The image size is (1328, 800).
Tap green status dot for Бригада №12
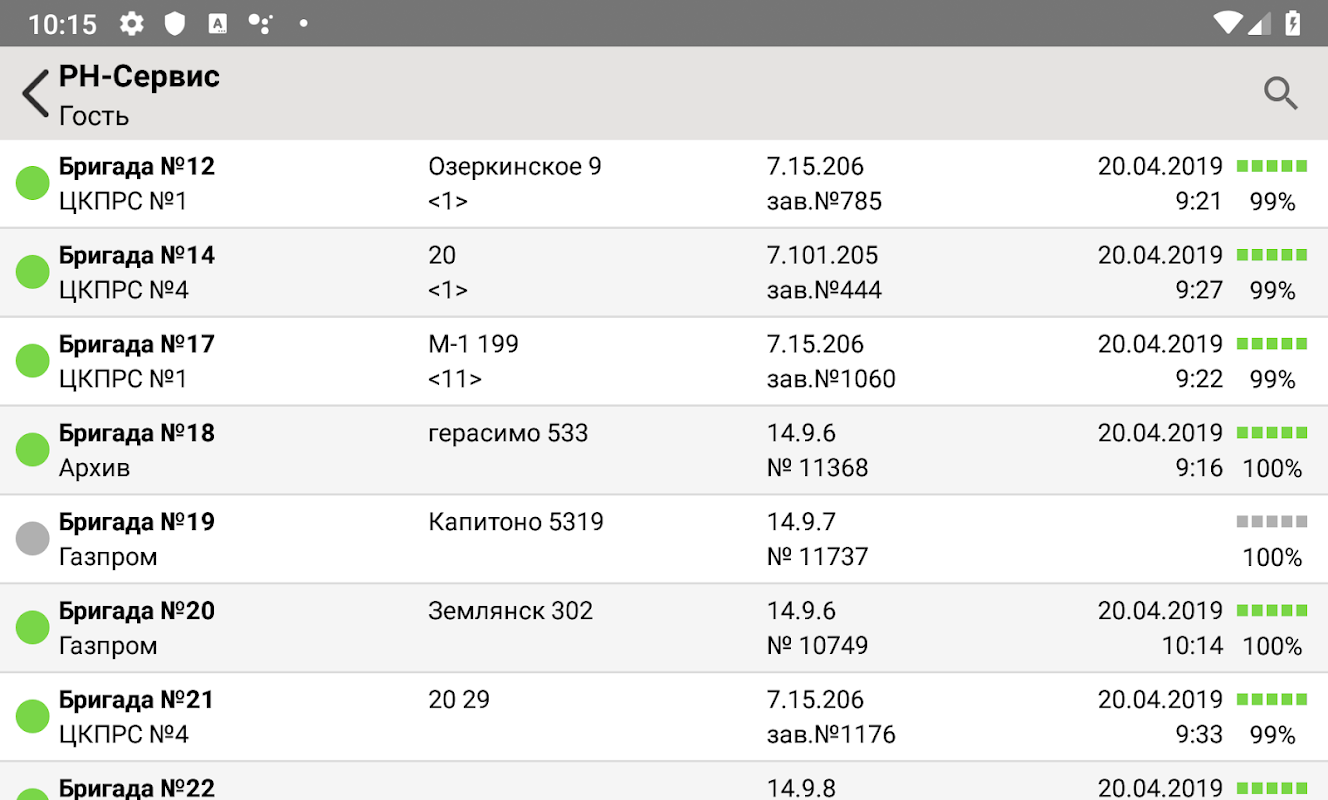33,183
